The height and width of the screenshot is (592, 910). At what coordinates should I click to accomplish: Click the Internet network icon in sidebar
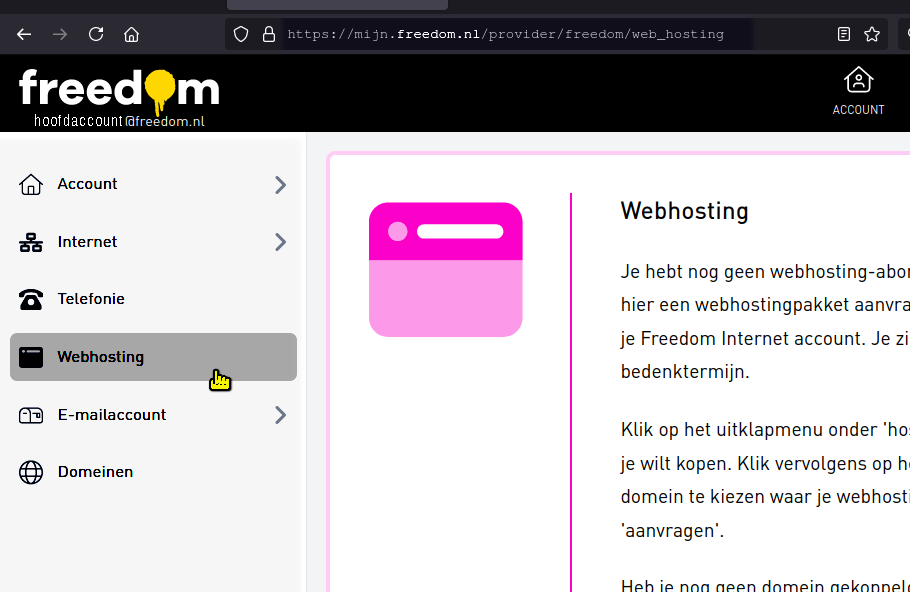(31, 242)
